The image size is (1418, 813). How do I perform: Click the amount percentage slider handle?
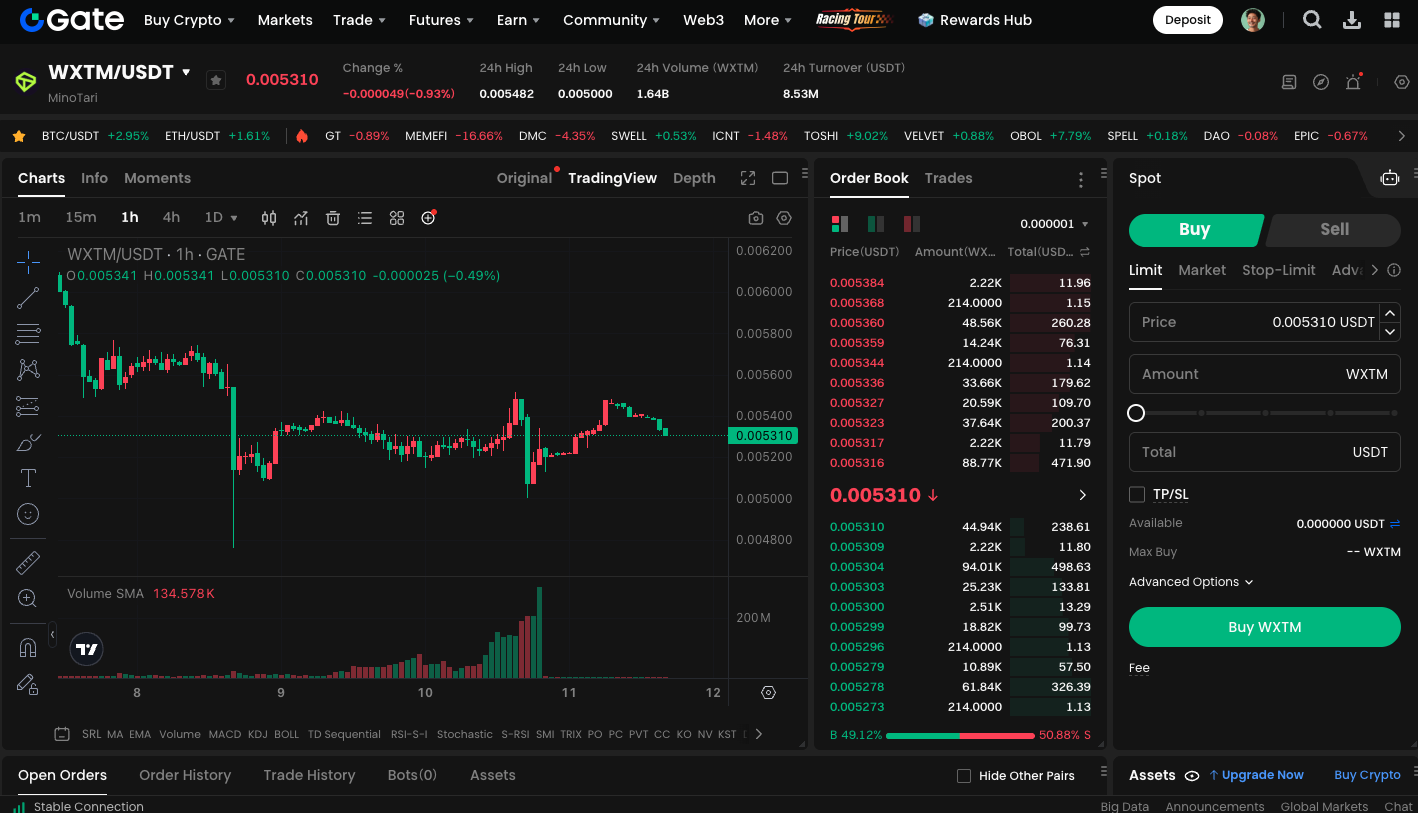(x=1136, y=413)
